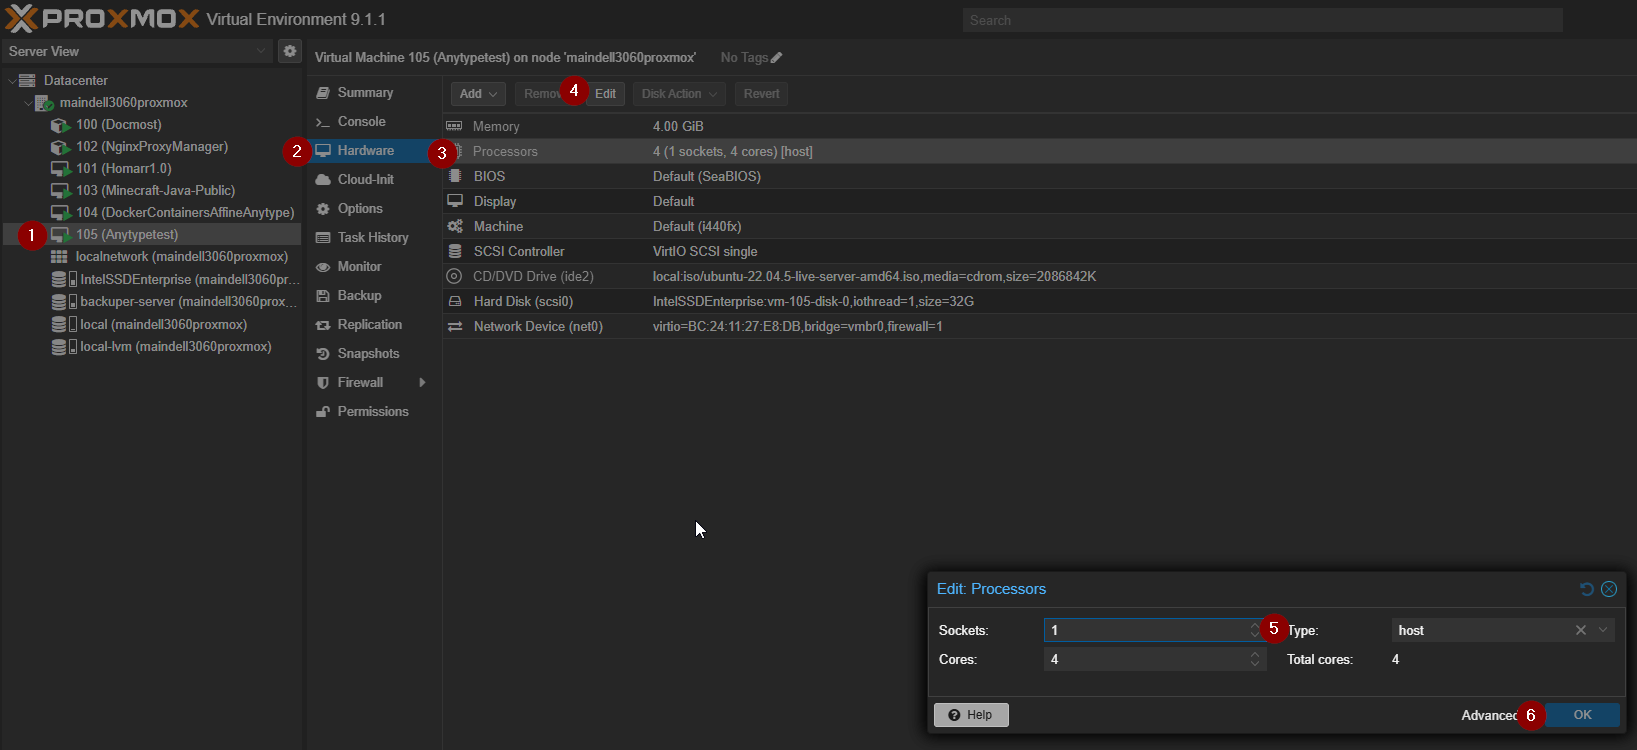Collapse the maindell3060proxmox node
1637x750 pixels.
[x=28, y=103]
